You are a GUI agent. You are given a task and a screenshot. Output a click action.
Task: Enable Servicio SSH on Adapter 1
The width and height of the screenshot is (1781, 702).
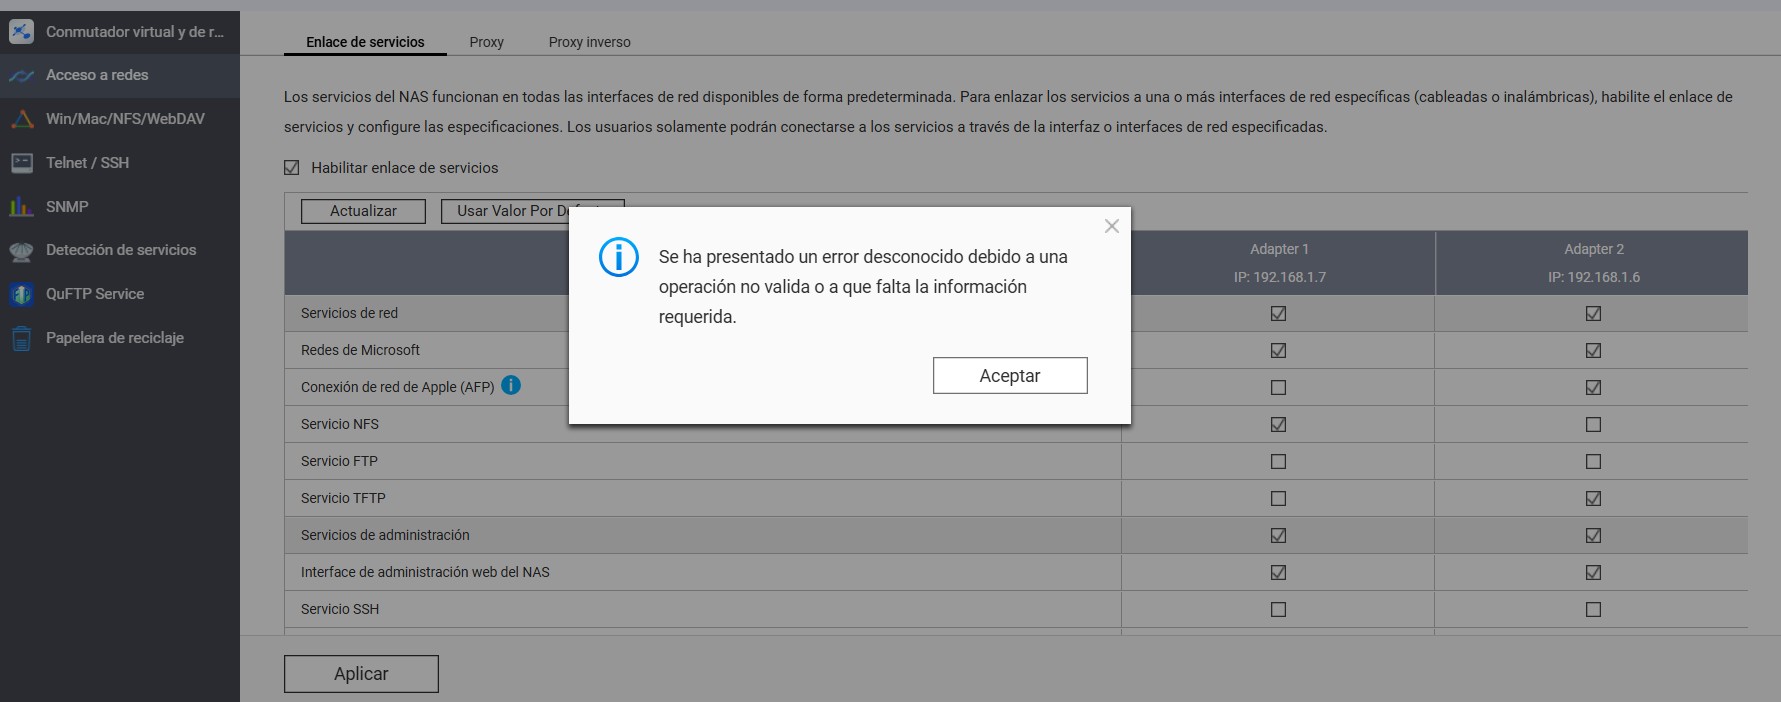pos(1278,609)
